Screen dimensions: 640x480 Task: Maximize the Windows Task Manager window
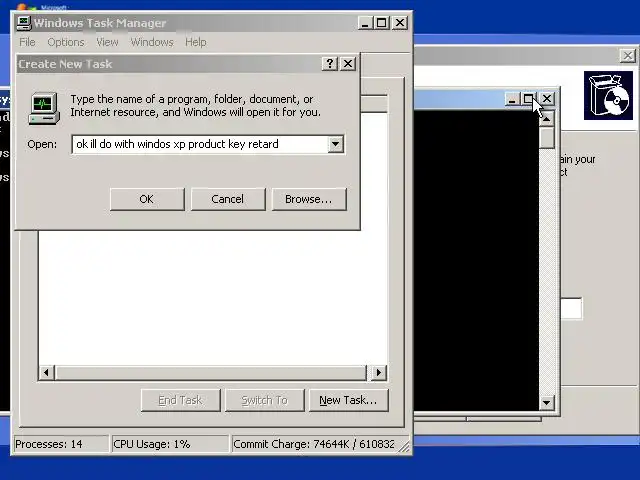(x=382, y=23)
